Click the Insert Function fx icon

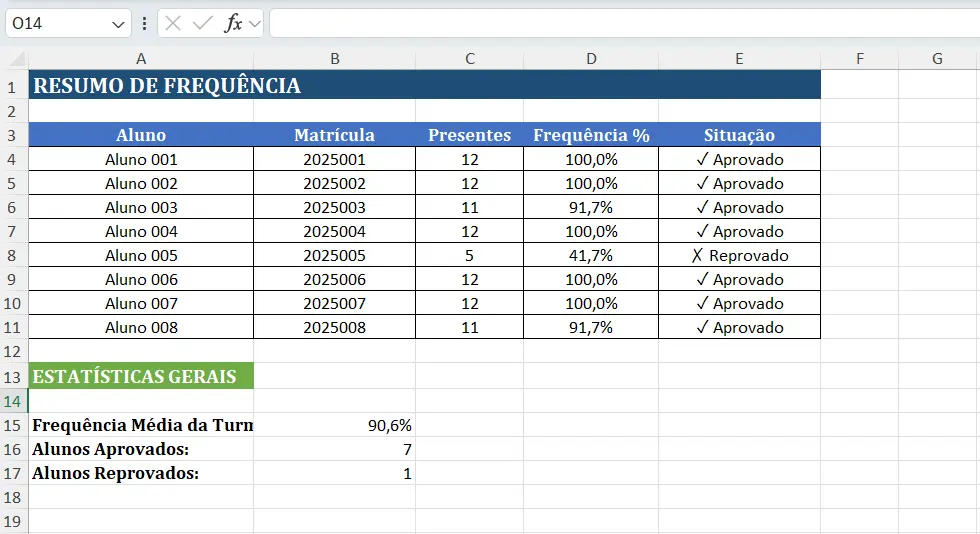[x=233, y=23]
